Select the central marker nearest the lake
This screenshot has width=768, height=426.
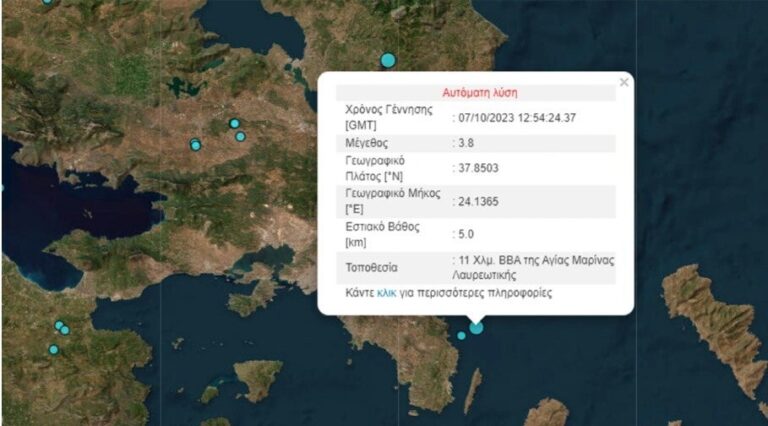click(x=196, y=146)
